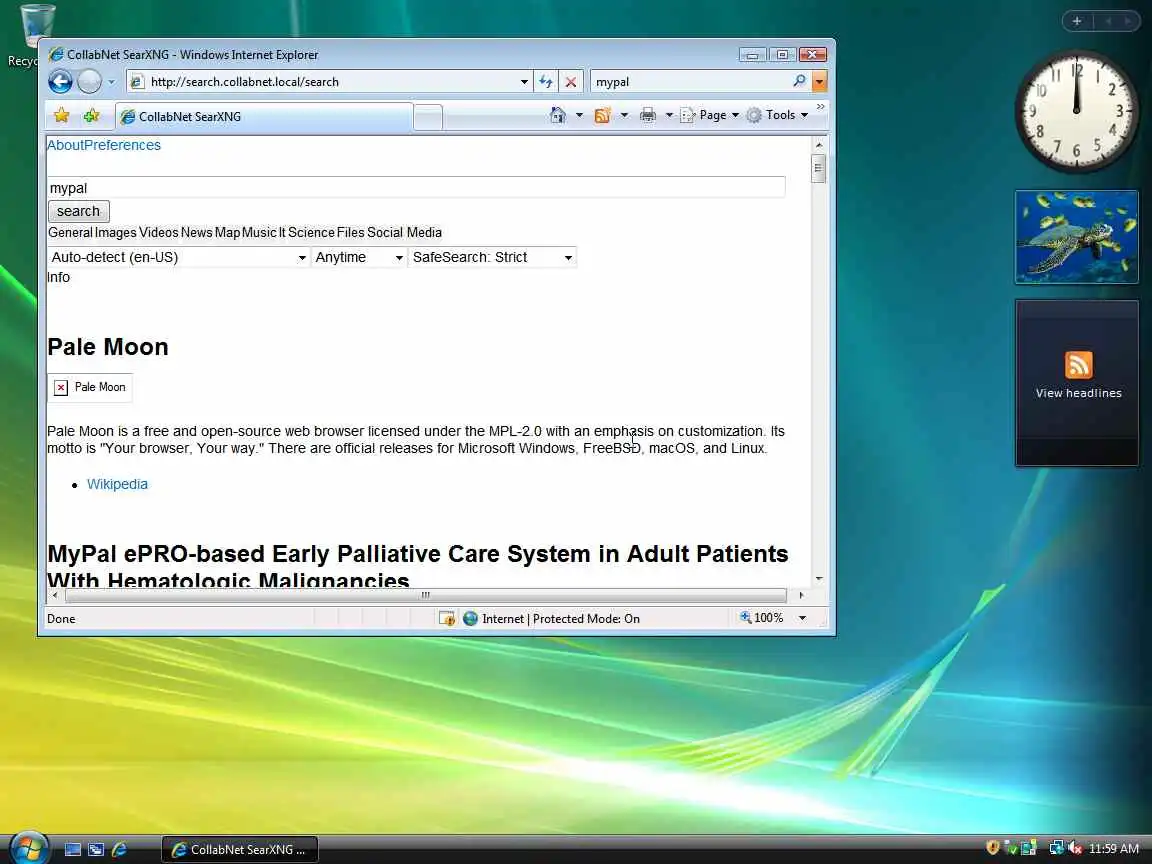Open the Windows Start orb
This screenshot has height=864, width=1152.
[x=29, y=849]
